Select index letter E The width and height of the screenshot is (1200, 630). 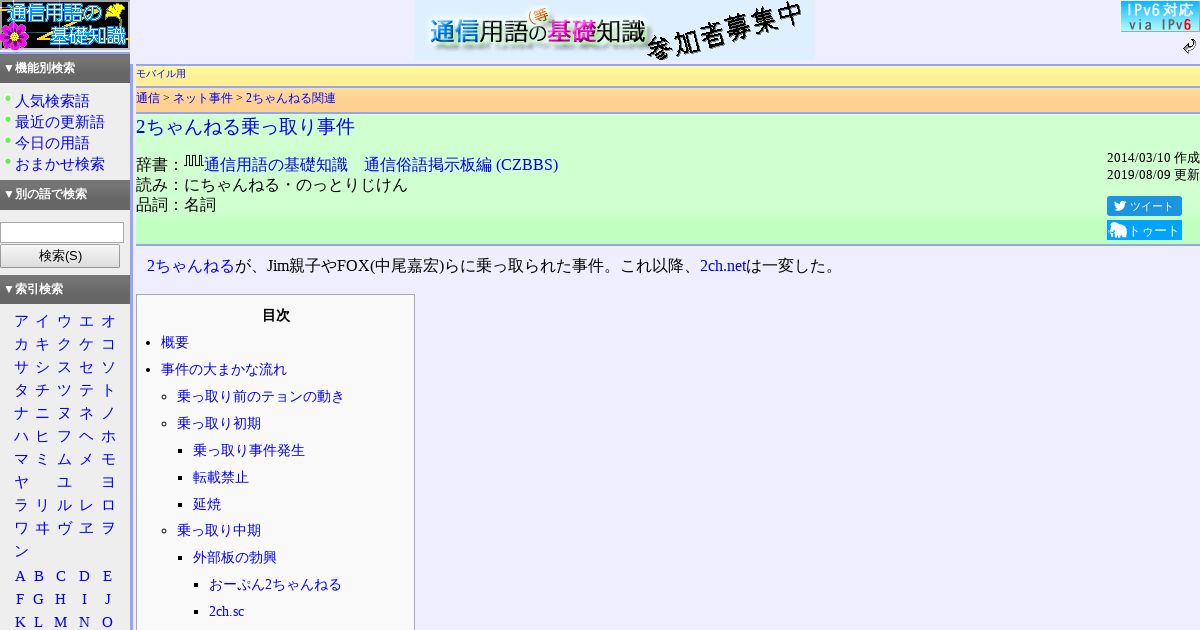[x=107, y=576]
